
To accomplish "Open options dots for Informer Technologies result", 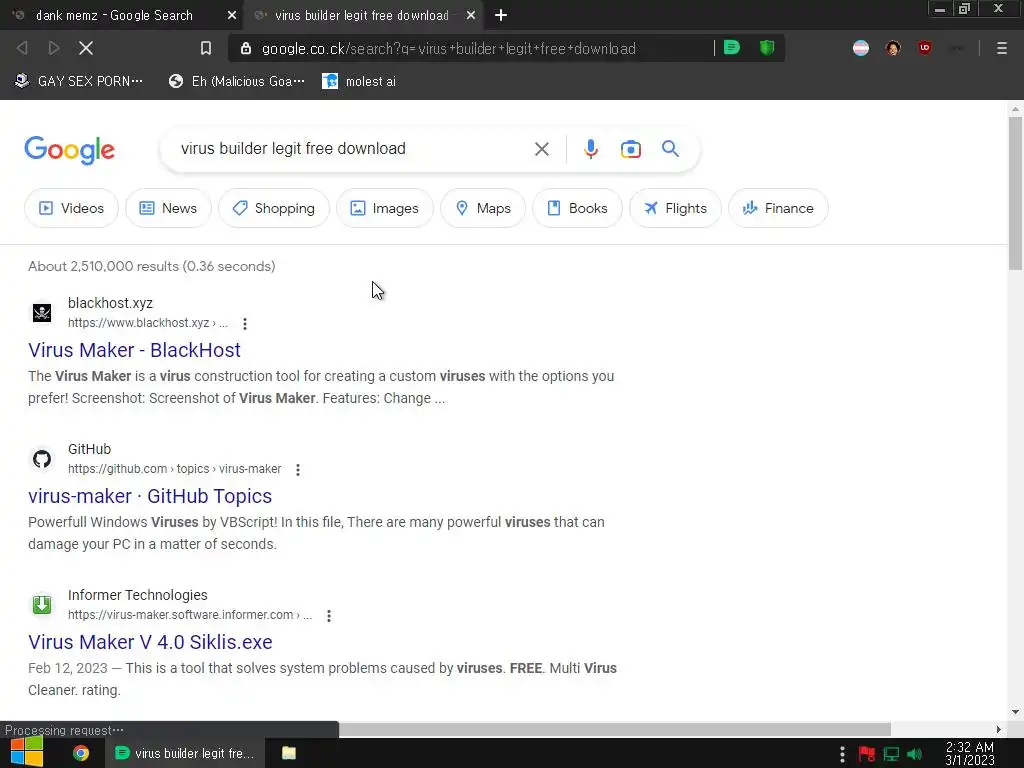I will [329, 616].
